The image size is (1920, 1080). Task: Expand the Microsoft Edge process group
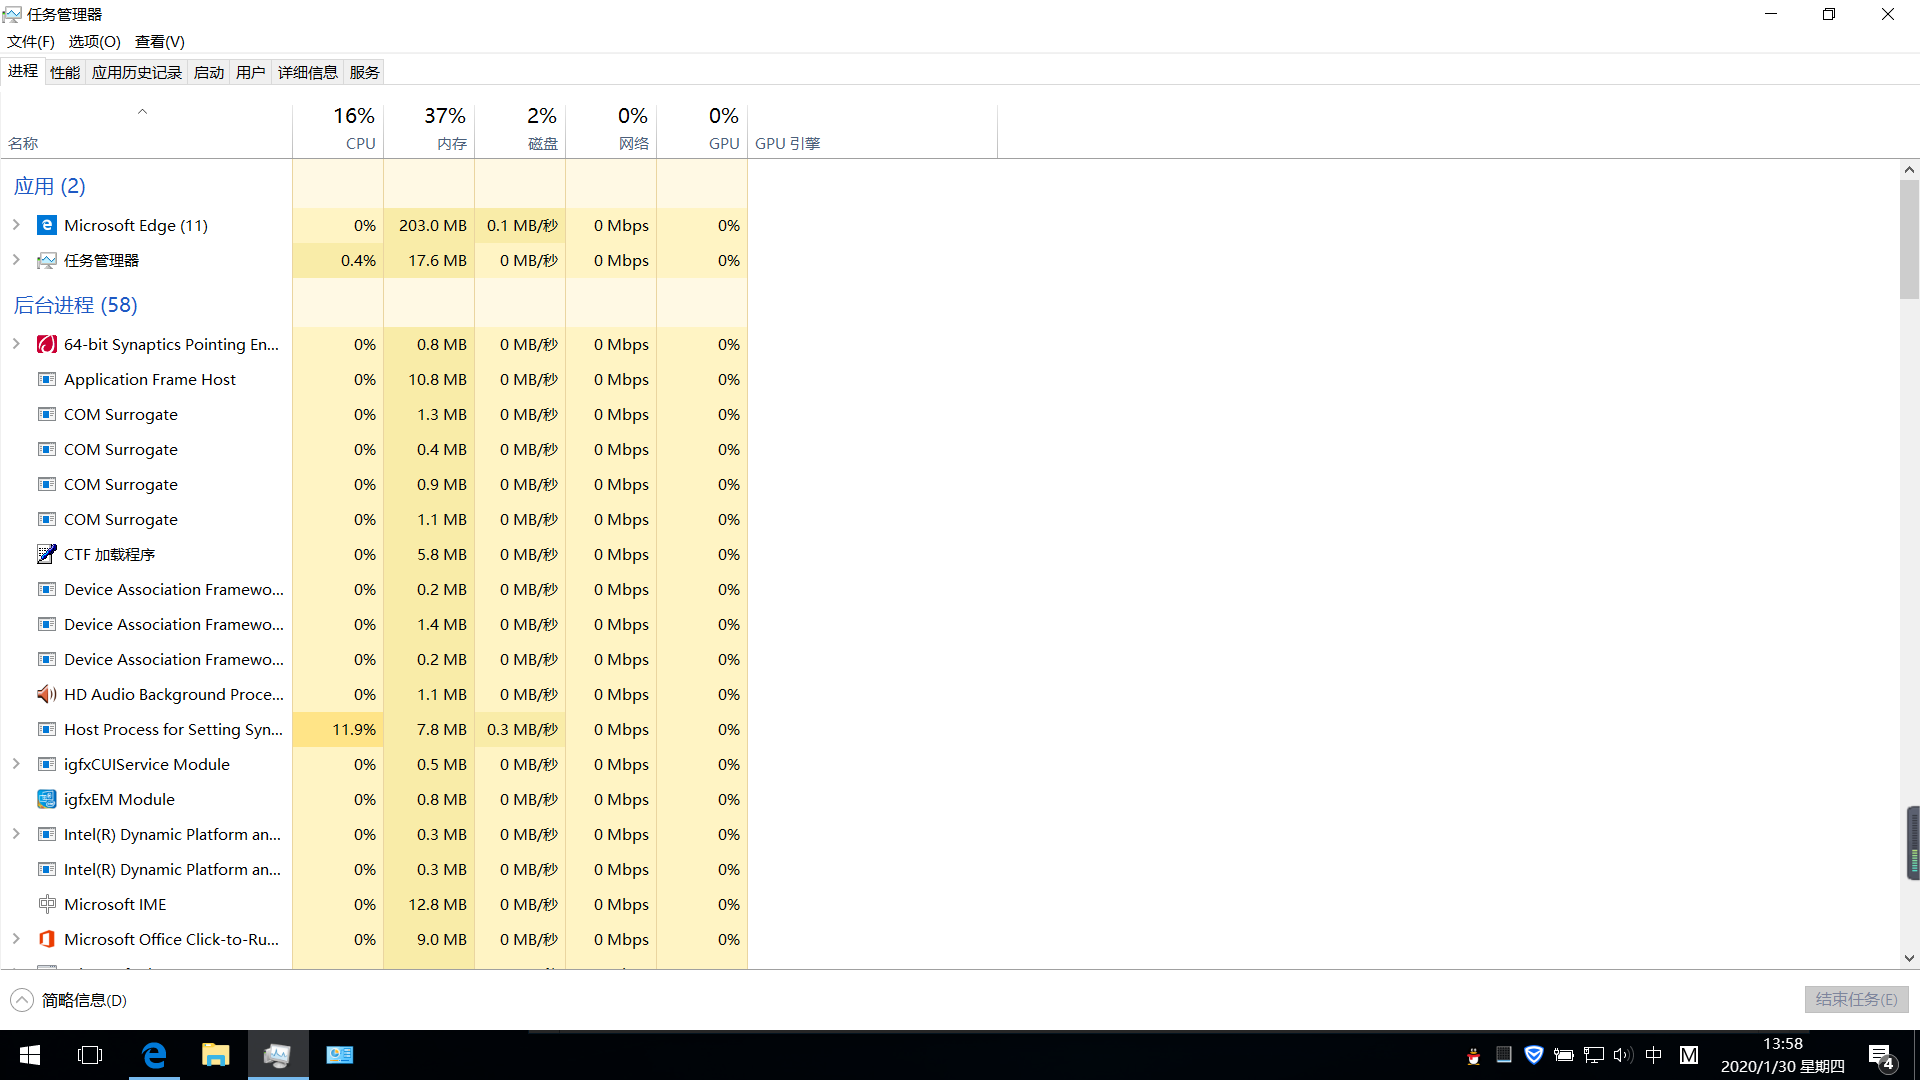click(16, 225)
